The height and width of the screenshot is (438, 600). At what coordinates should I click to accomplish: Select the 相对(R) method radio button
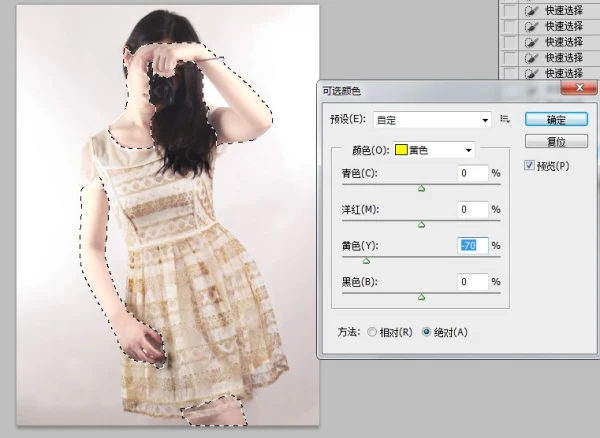[372, 332]
